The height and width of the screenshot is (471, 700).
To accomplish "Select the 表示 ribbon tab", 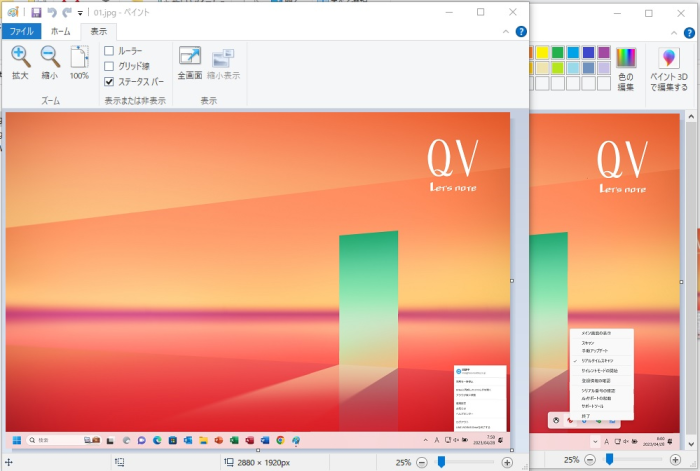I will click(99, 31).
